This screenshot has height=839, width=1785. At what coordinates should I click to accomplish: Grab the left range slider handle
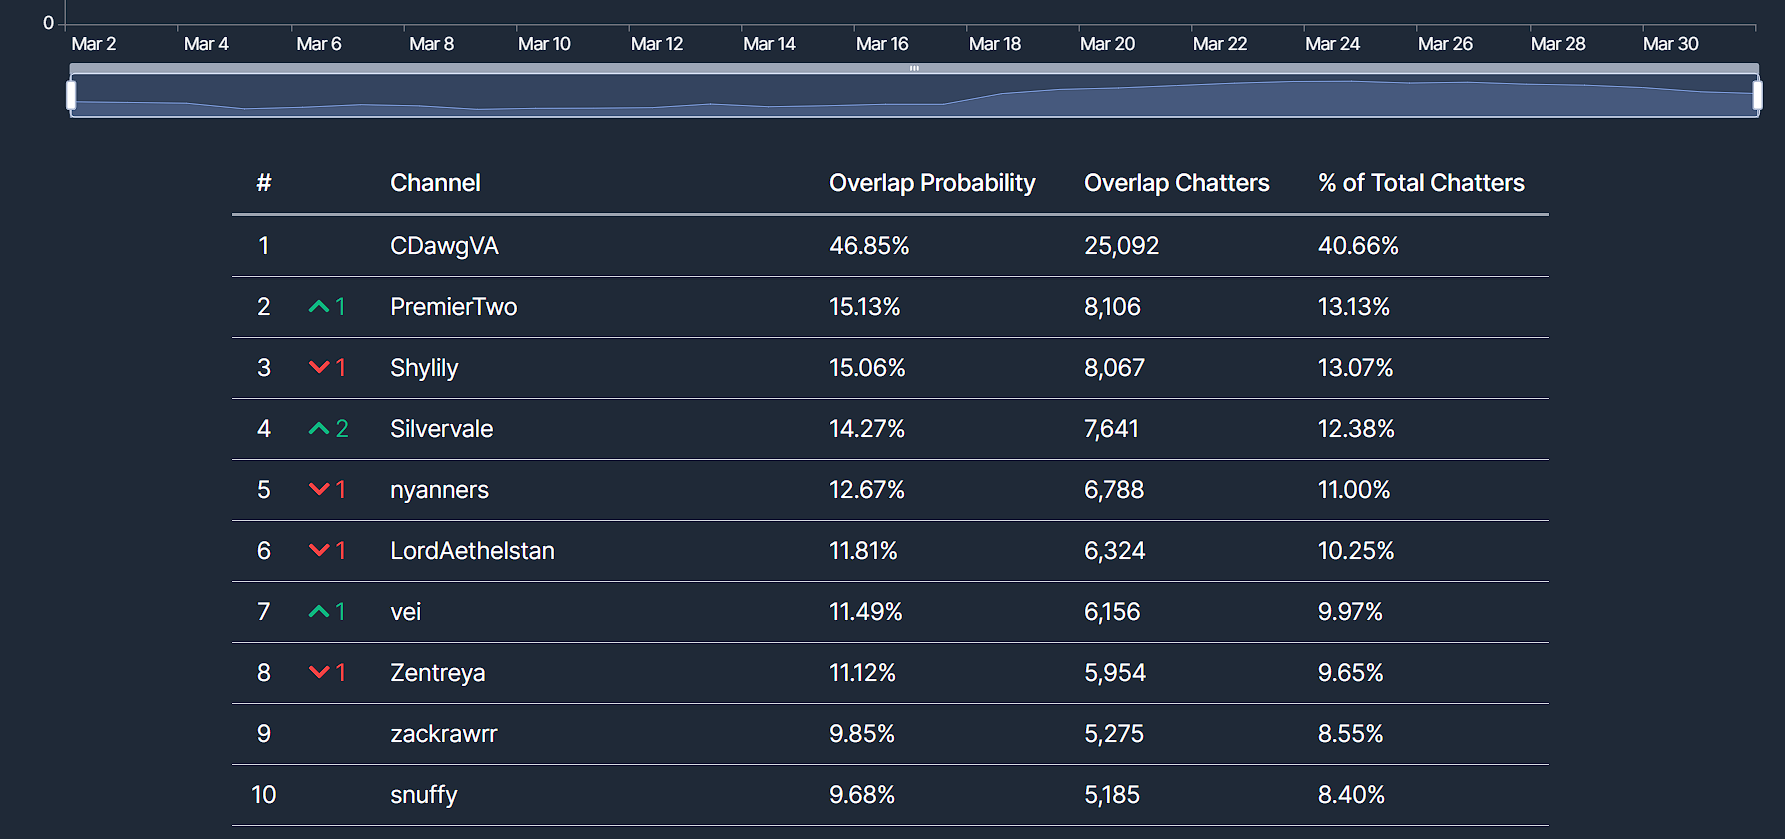[71, 95]
